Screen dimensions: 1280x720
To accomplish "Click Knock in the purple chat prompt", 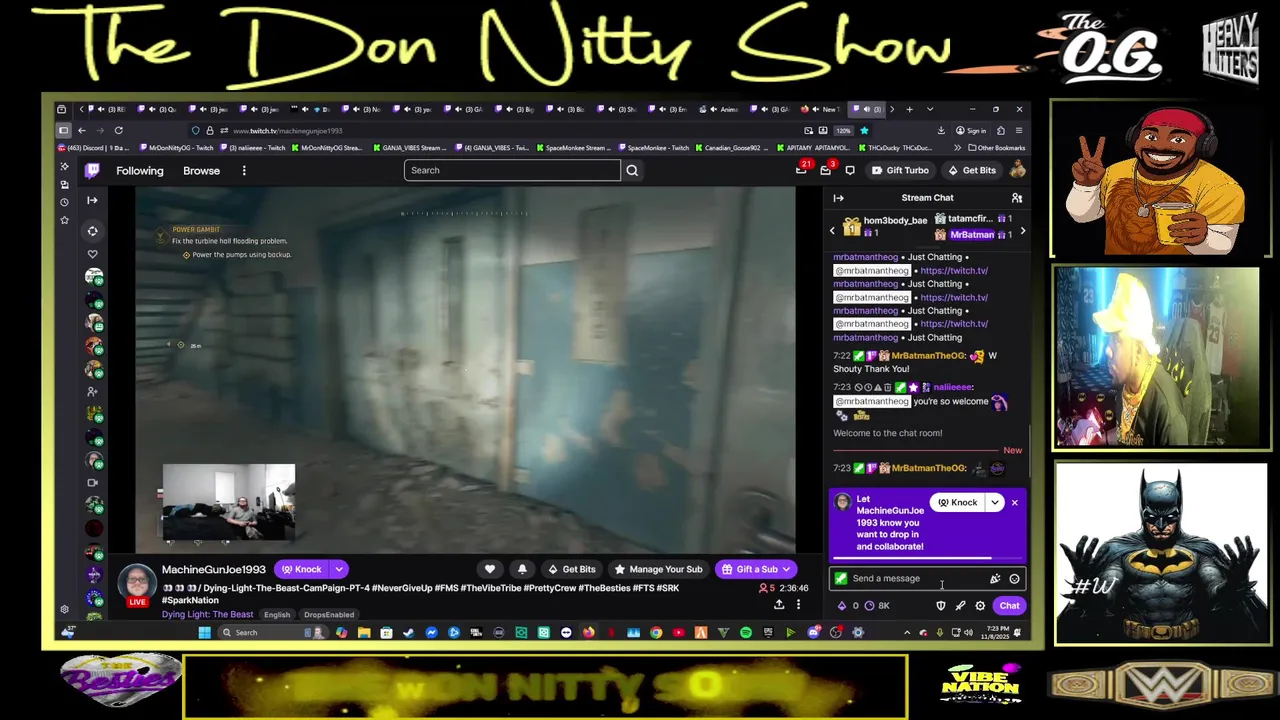I will click(x=958, y=502).
